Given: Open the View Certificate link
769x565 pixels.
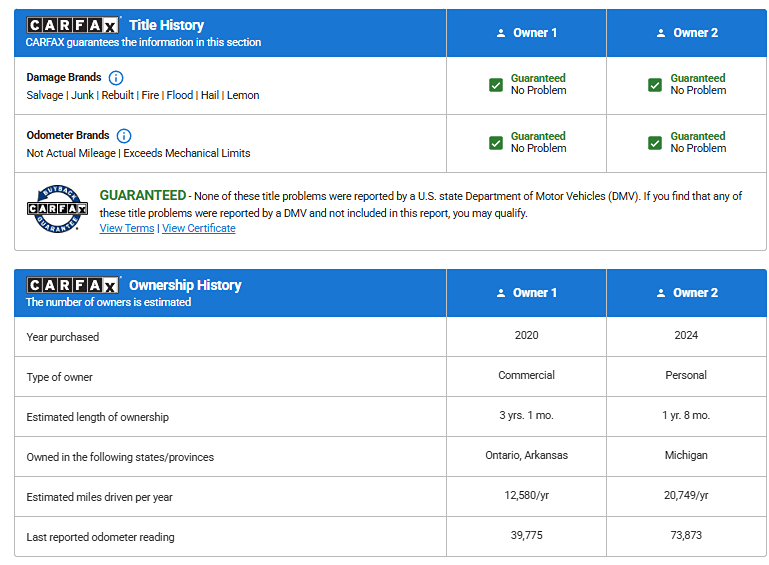Looking at the screenshot, I should pyautogui.click(x=199, y=228).
